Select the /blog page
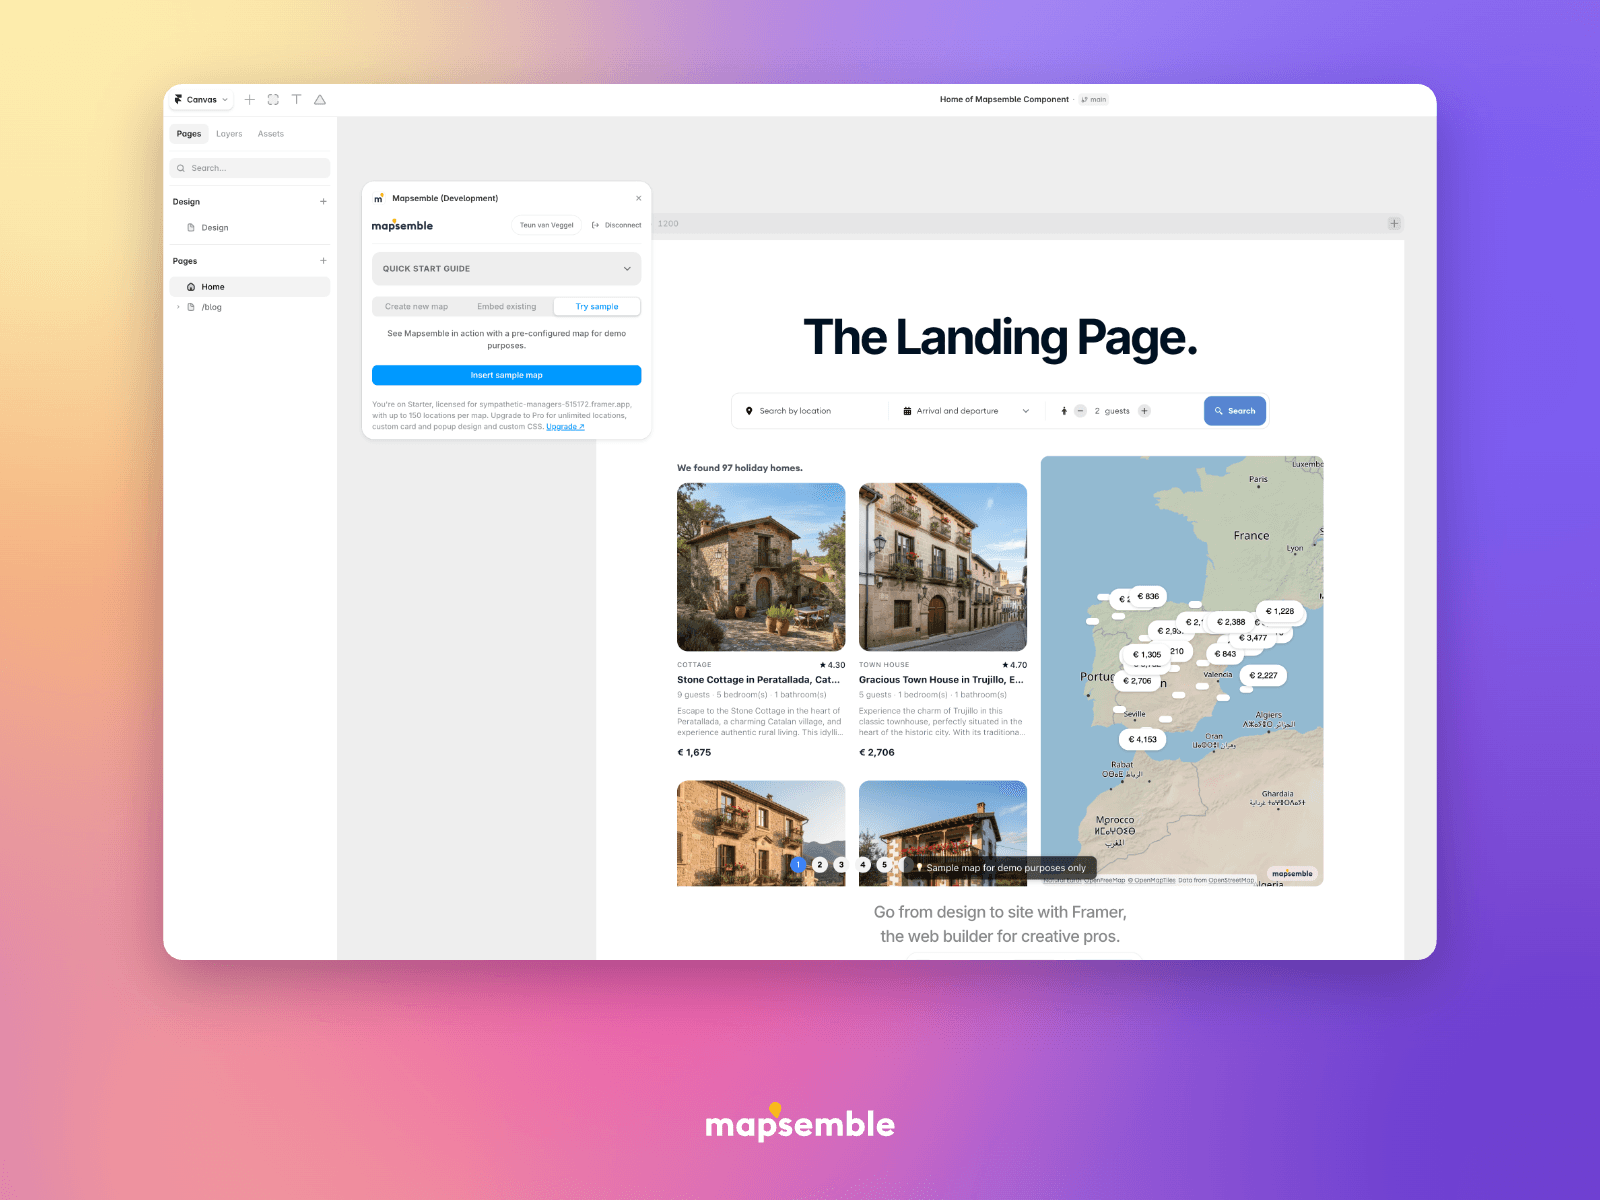Screen dimensions: 1600x1200 pyautogui.click(x=211, y=307)
